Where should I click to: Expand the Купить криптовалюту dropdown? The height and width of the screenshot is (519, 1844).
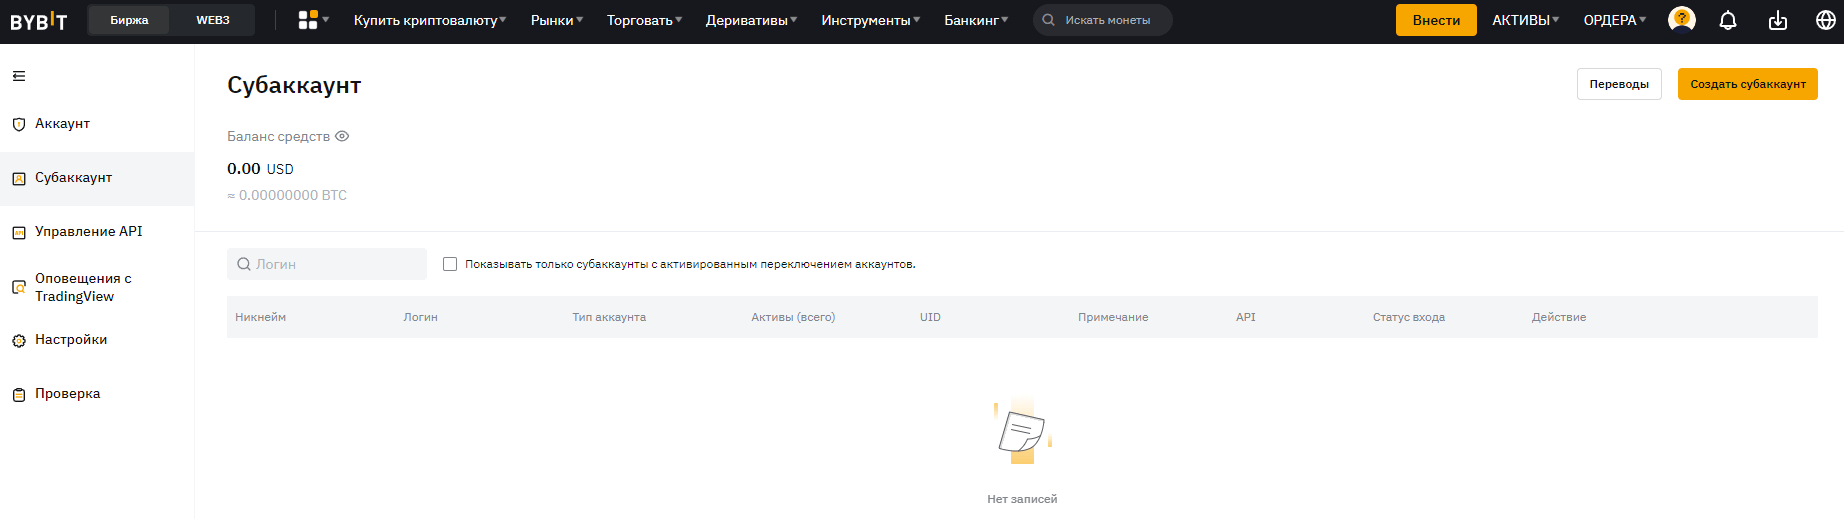[430, 20]
